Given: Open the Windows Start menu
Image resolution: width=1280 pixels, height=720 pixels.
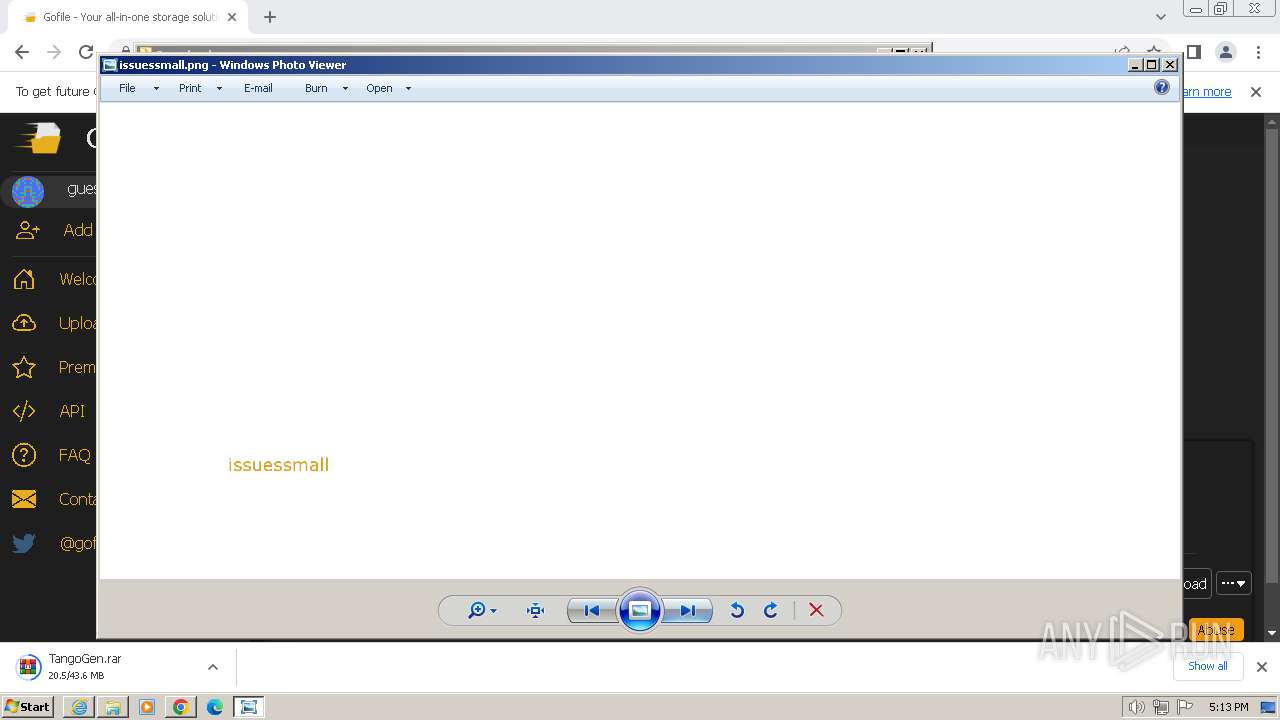Looking at the screenshot, I should coord(27,707).
